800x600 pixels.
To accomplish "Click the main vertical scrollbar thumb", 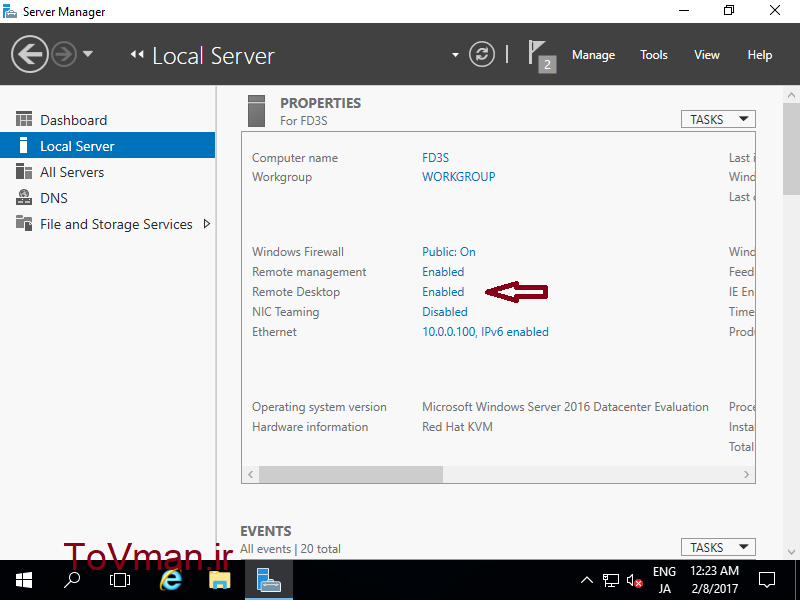I will coord(791,148).
